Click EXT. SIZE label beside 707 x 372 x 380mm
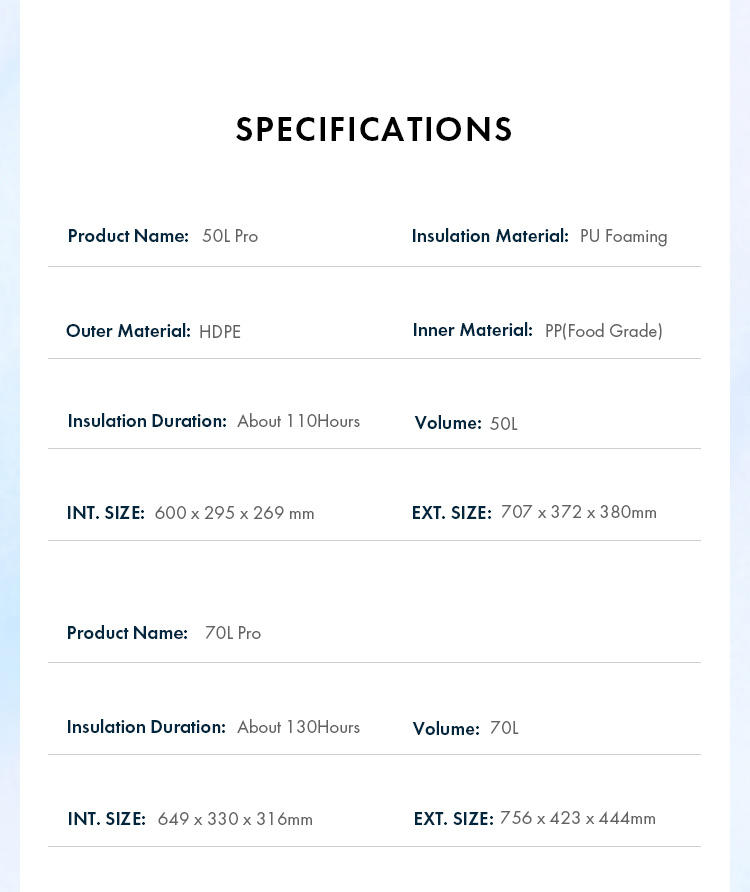750x892 pixels. (452, 513)
